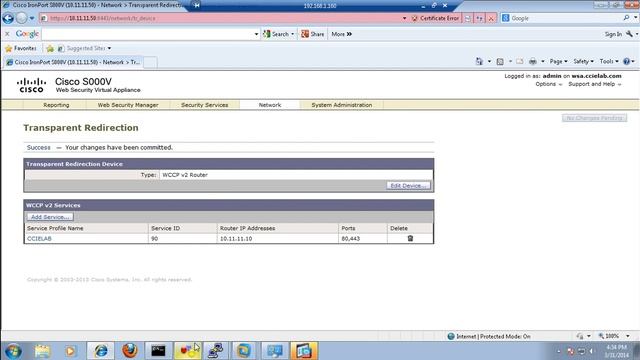The height and width of the screenshot is (360, 640).
Task: Open the Favorites star button
Action: click(x=21, y=48)
